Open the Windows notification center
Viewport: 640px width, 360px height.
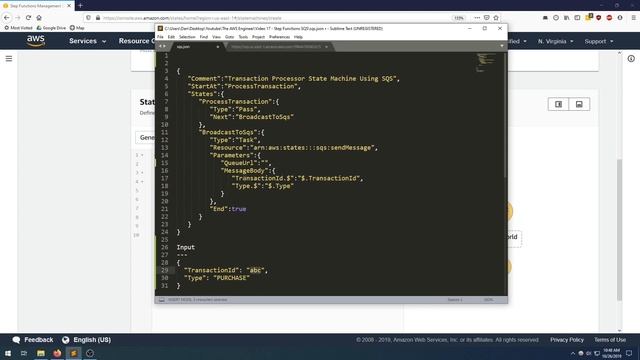coord(629,353)
